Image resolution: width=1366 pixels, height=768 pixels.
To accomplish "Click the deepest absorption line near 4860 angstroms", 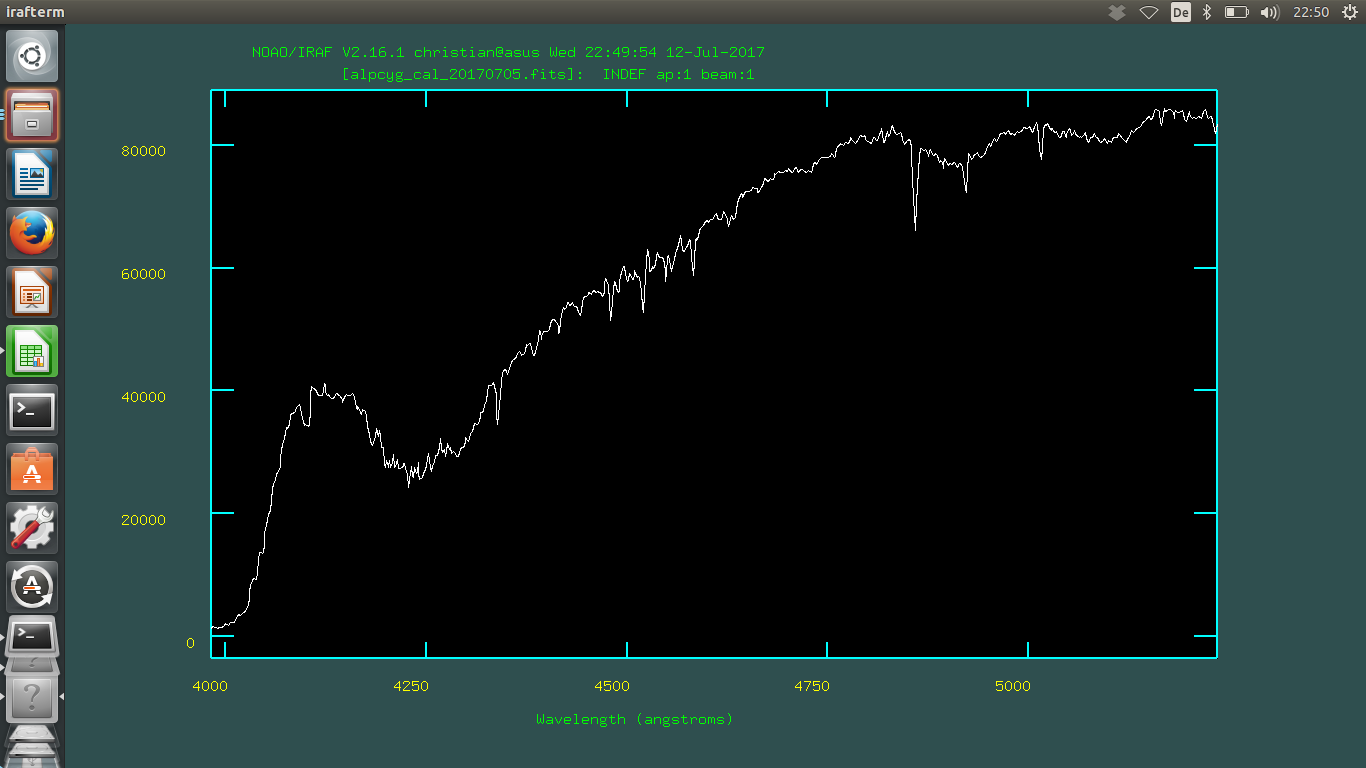I will pyautogui.click(x=915, y=228).
